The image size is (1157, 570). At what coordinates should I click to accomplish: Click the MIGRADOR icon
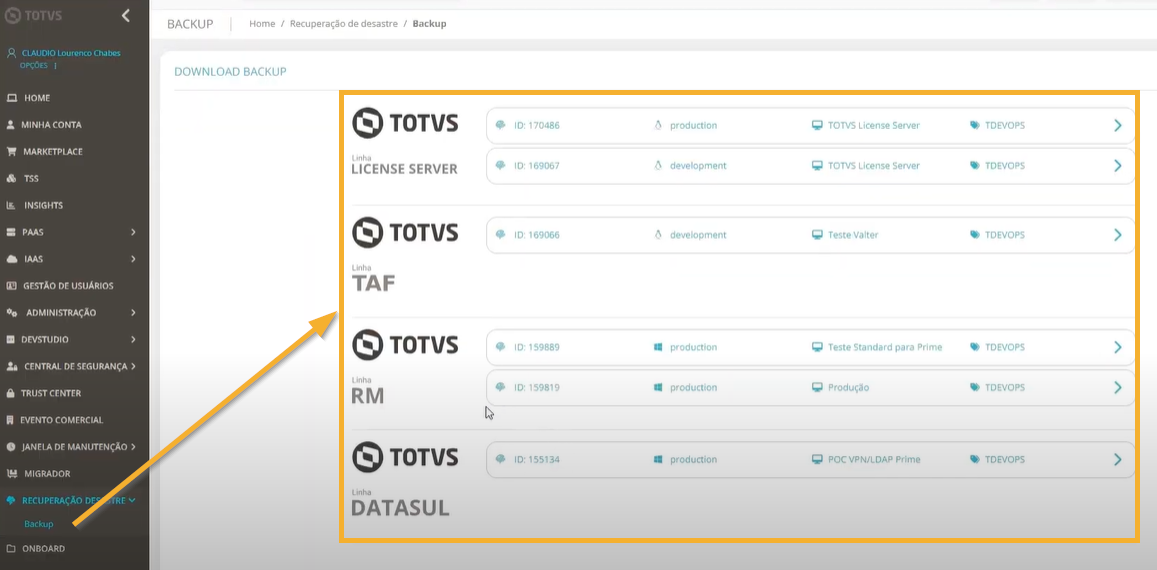[11, 473]
